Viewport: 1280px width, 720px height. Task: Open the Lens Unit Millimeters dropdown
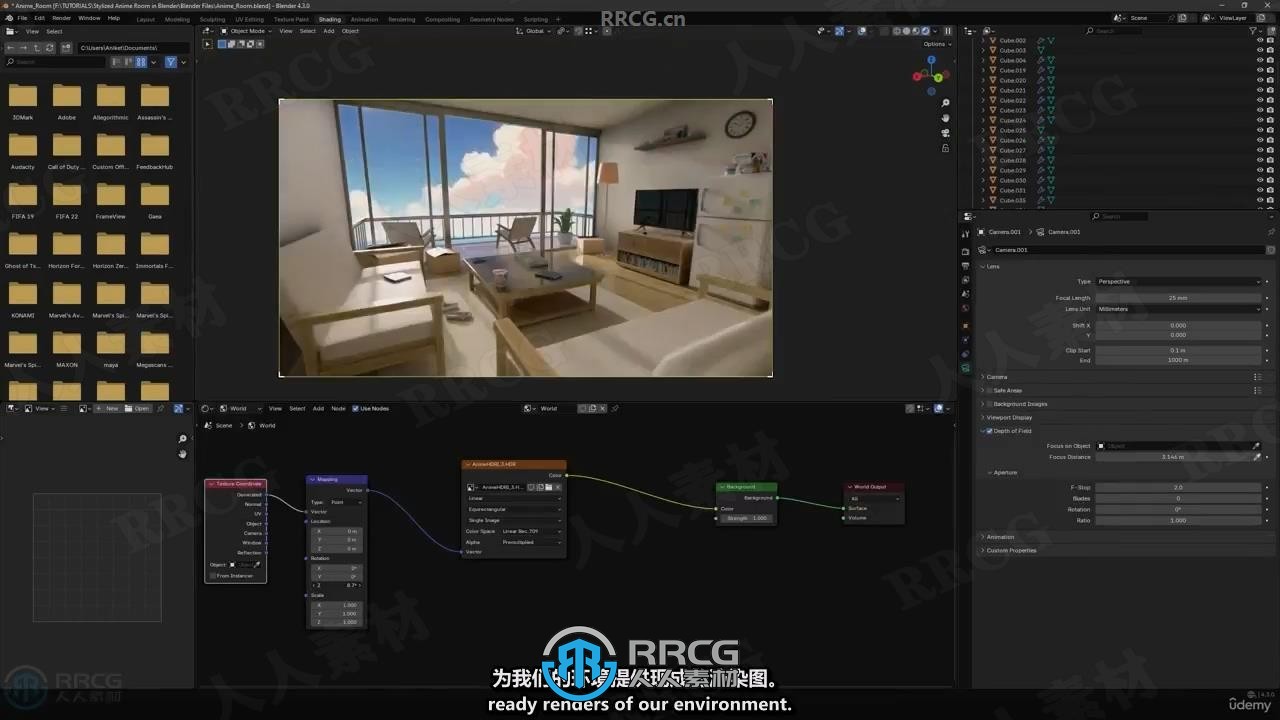point(1179,309)
